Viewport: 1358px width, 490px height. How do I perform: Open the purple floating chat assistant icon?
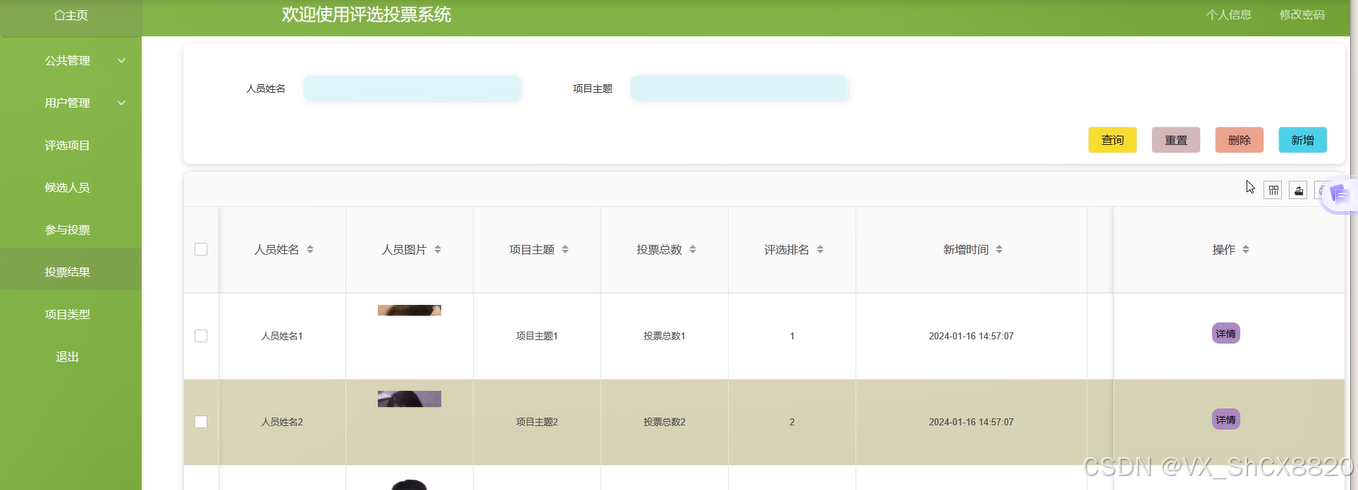1340,195
